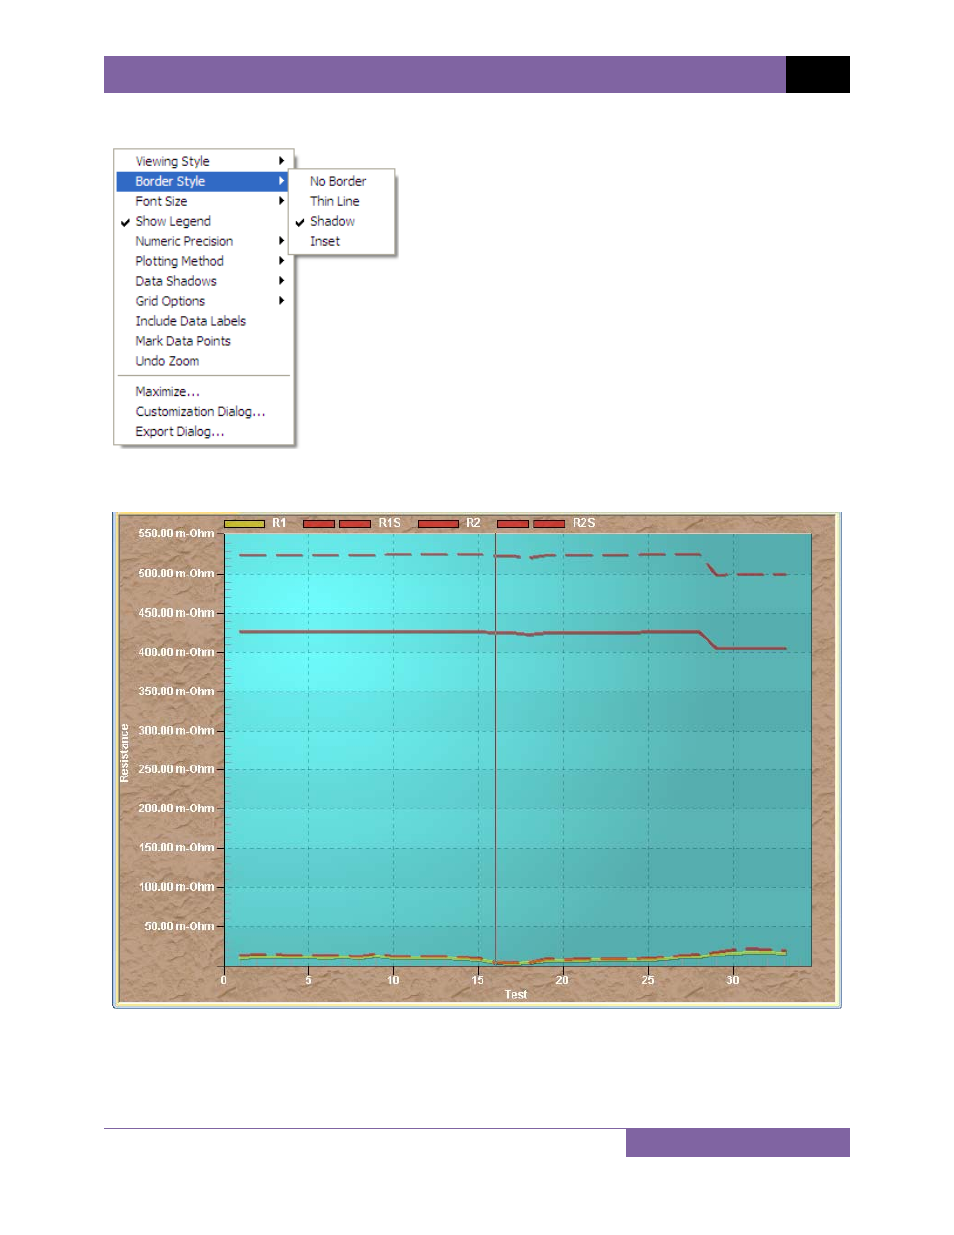
Task: Click the R1 legend label
Action: 279,523
